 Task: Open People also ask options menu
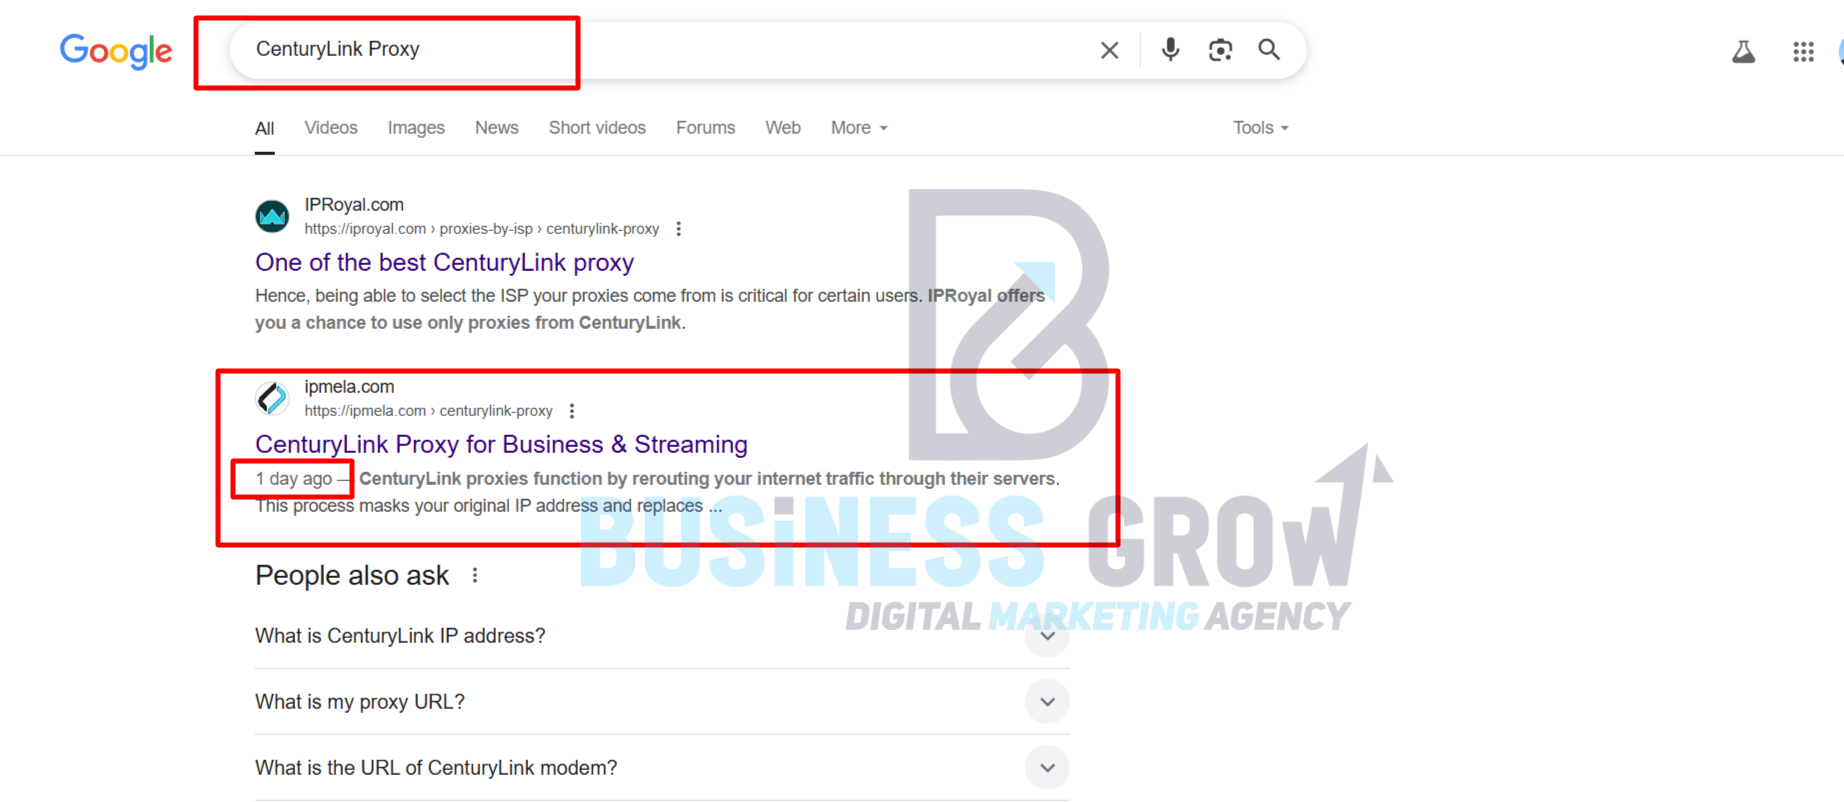pos(475,576)
